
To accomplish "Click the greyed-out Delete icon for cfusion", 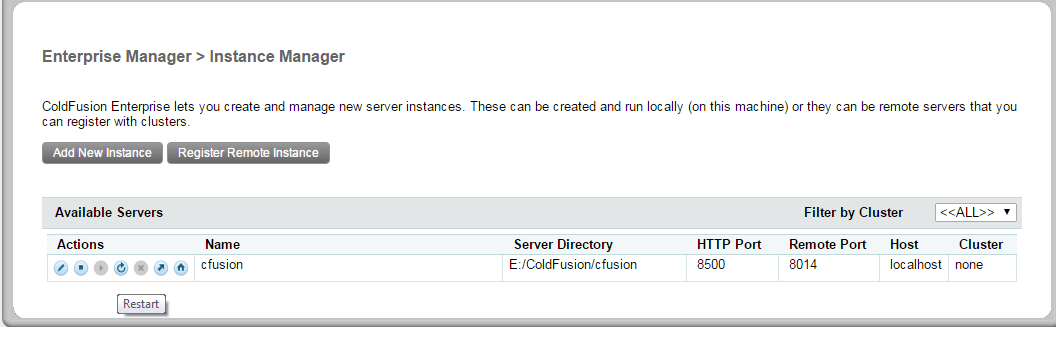I will (141, 268).
